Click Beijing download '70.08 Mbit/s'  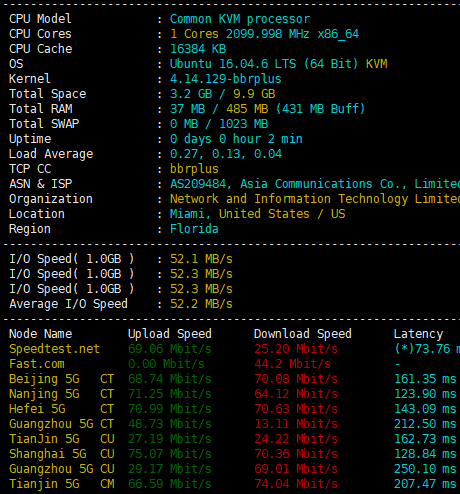tap(296, 379)
